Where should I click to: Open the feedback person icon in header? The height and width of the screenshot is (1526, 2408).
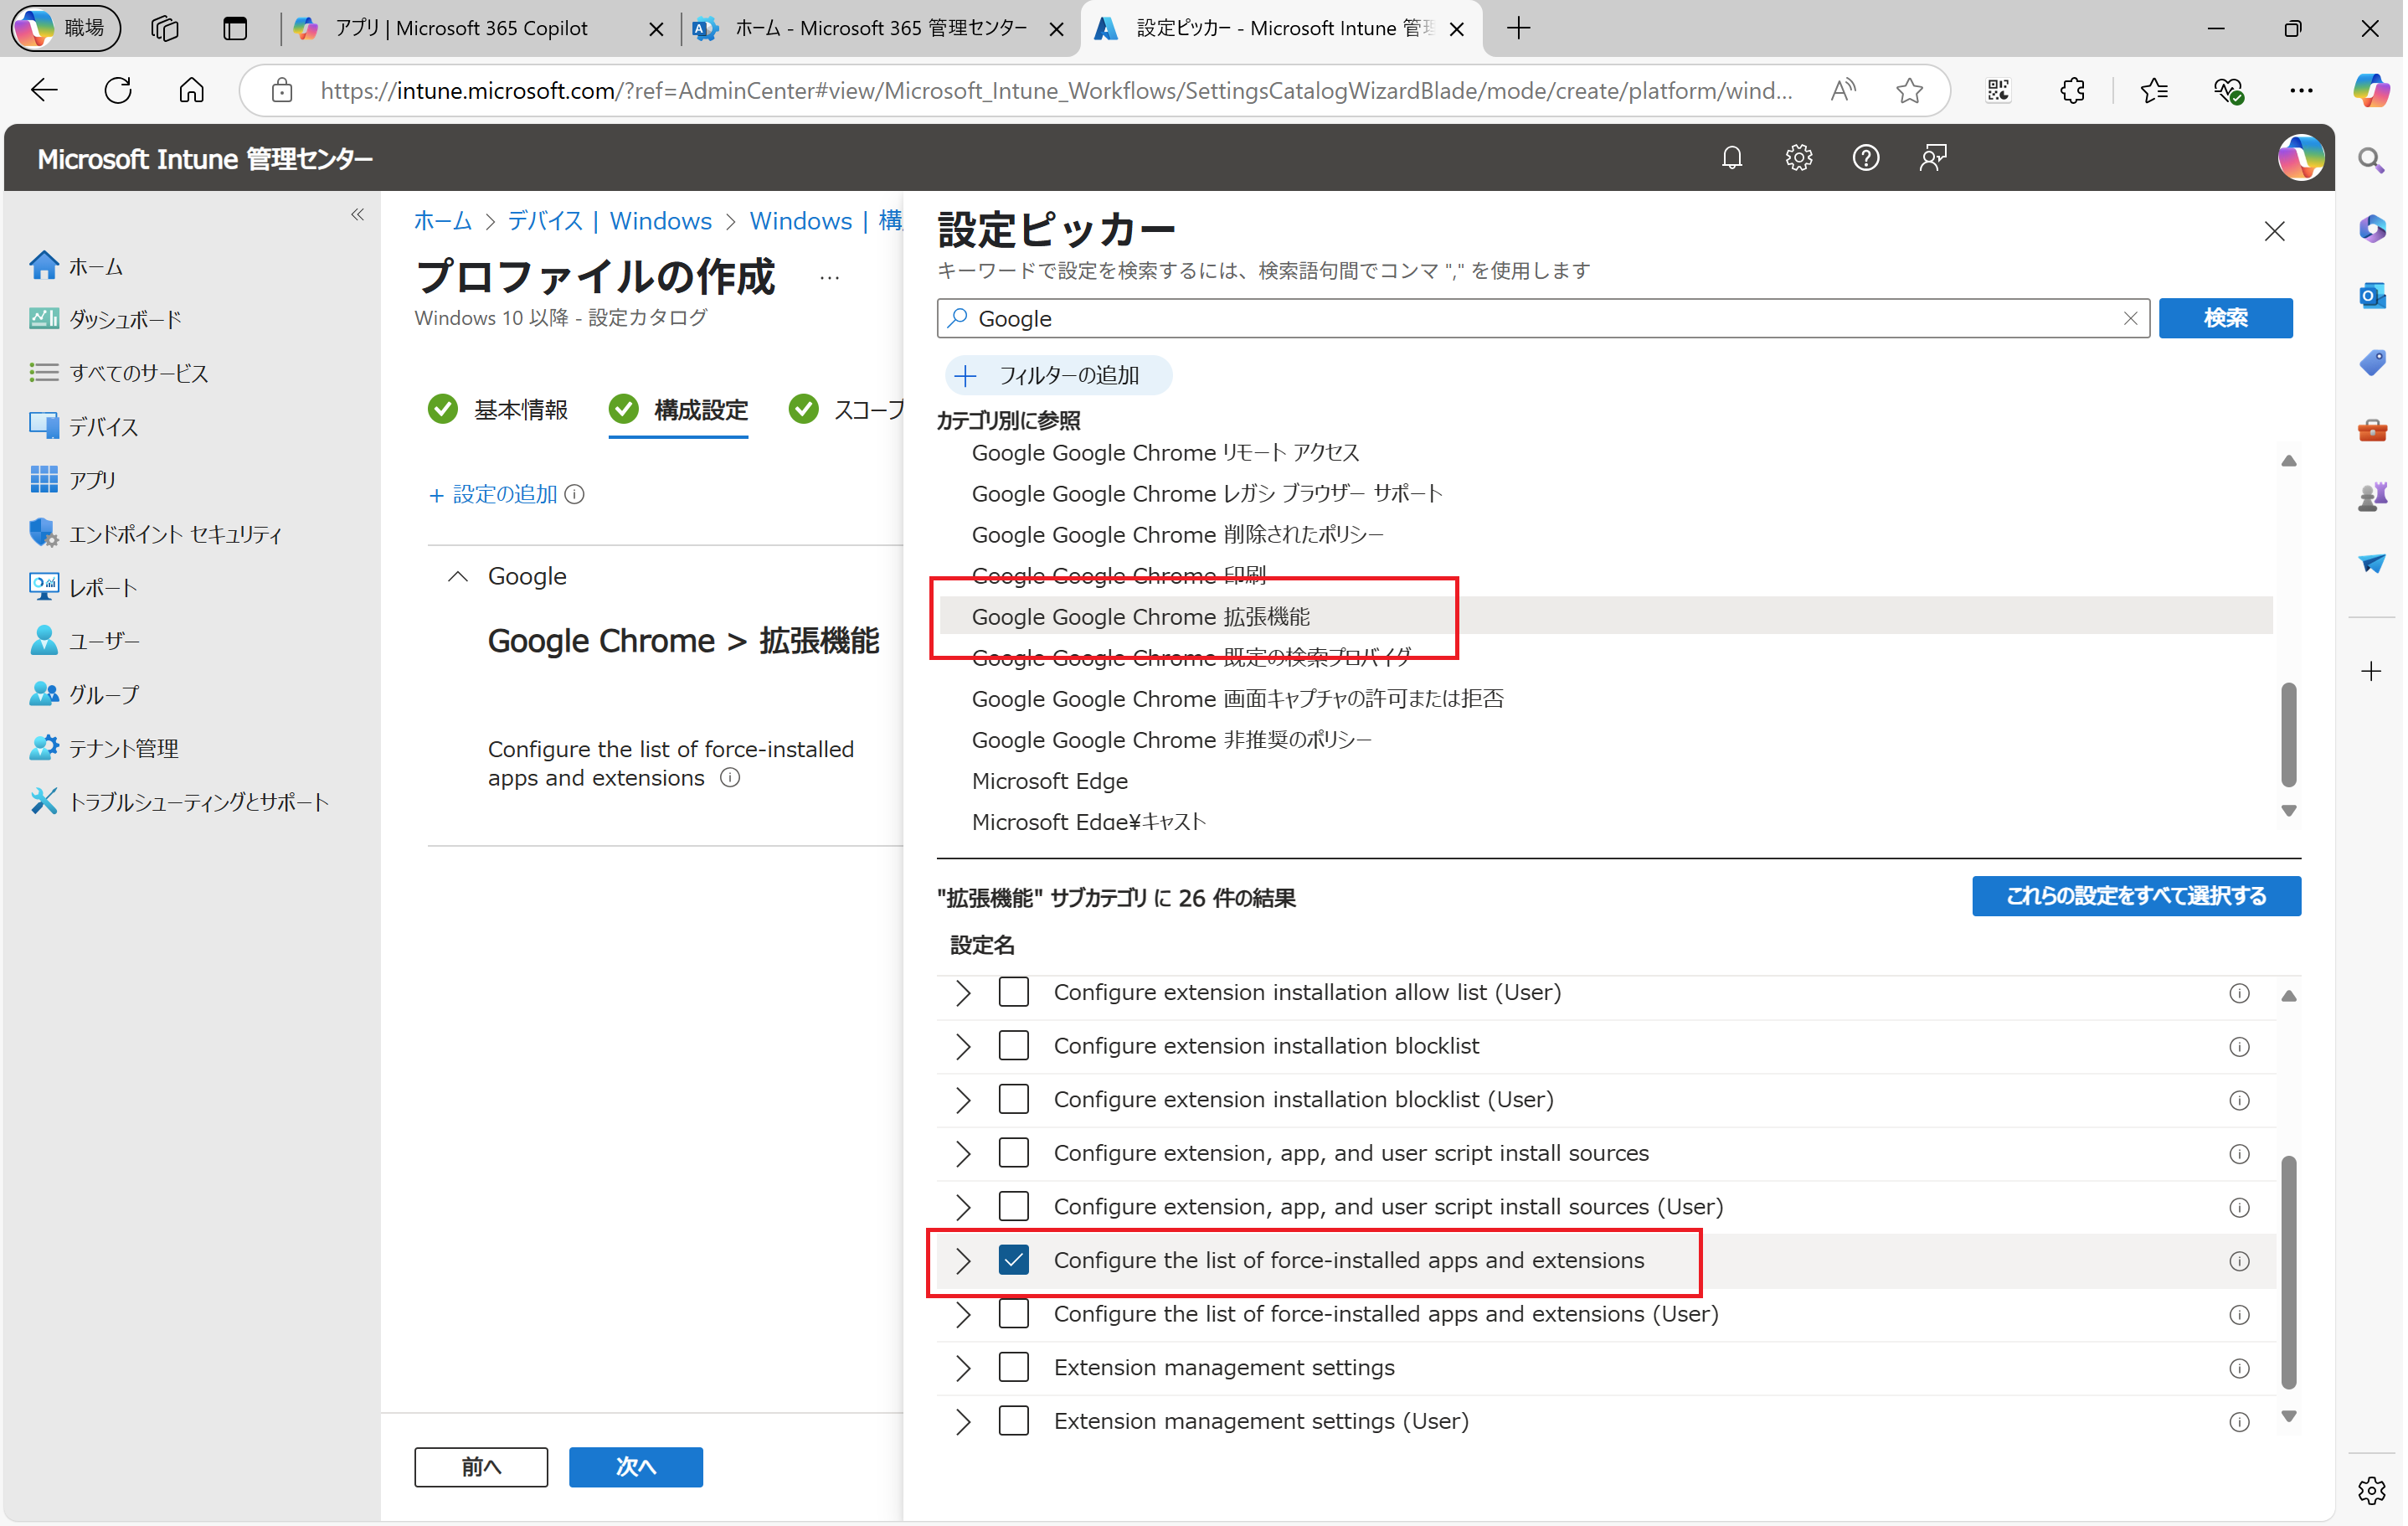[x=1933, y=158]
